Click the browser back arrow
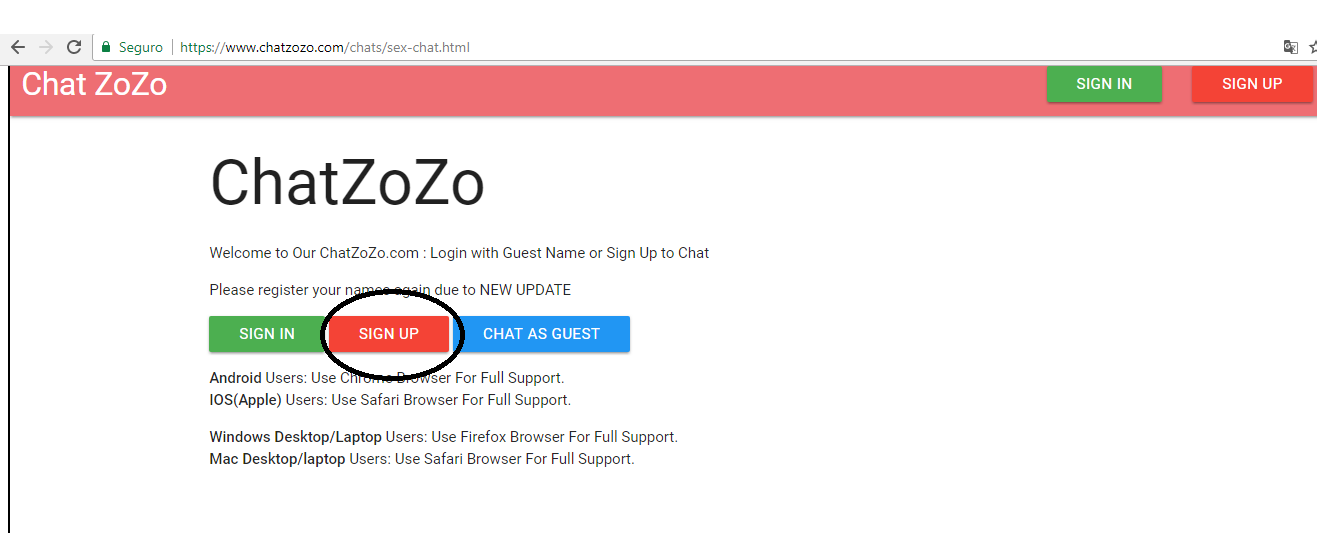 pos(18,47)
